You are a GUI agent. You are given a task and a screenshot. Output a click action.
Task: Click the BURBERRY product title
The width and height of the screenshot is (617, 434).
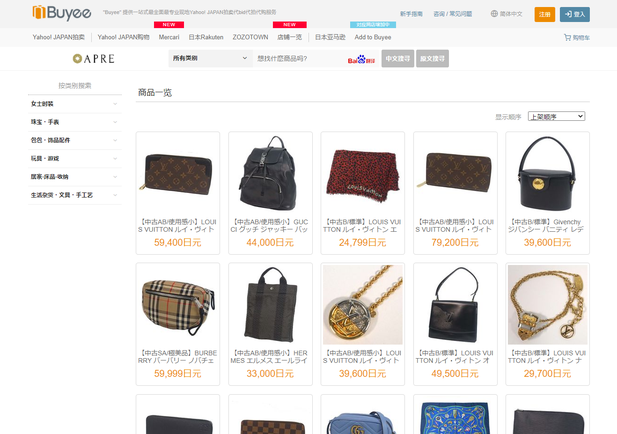178,356
